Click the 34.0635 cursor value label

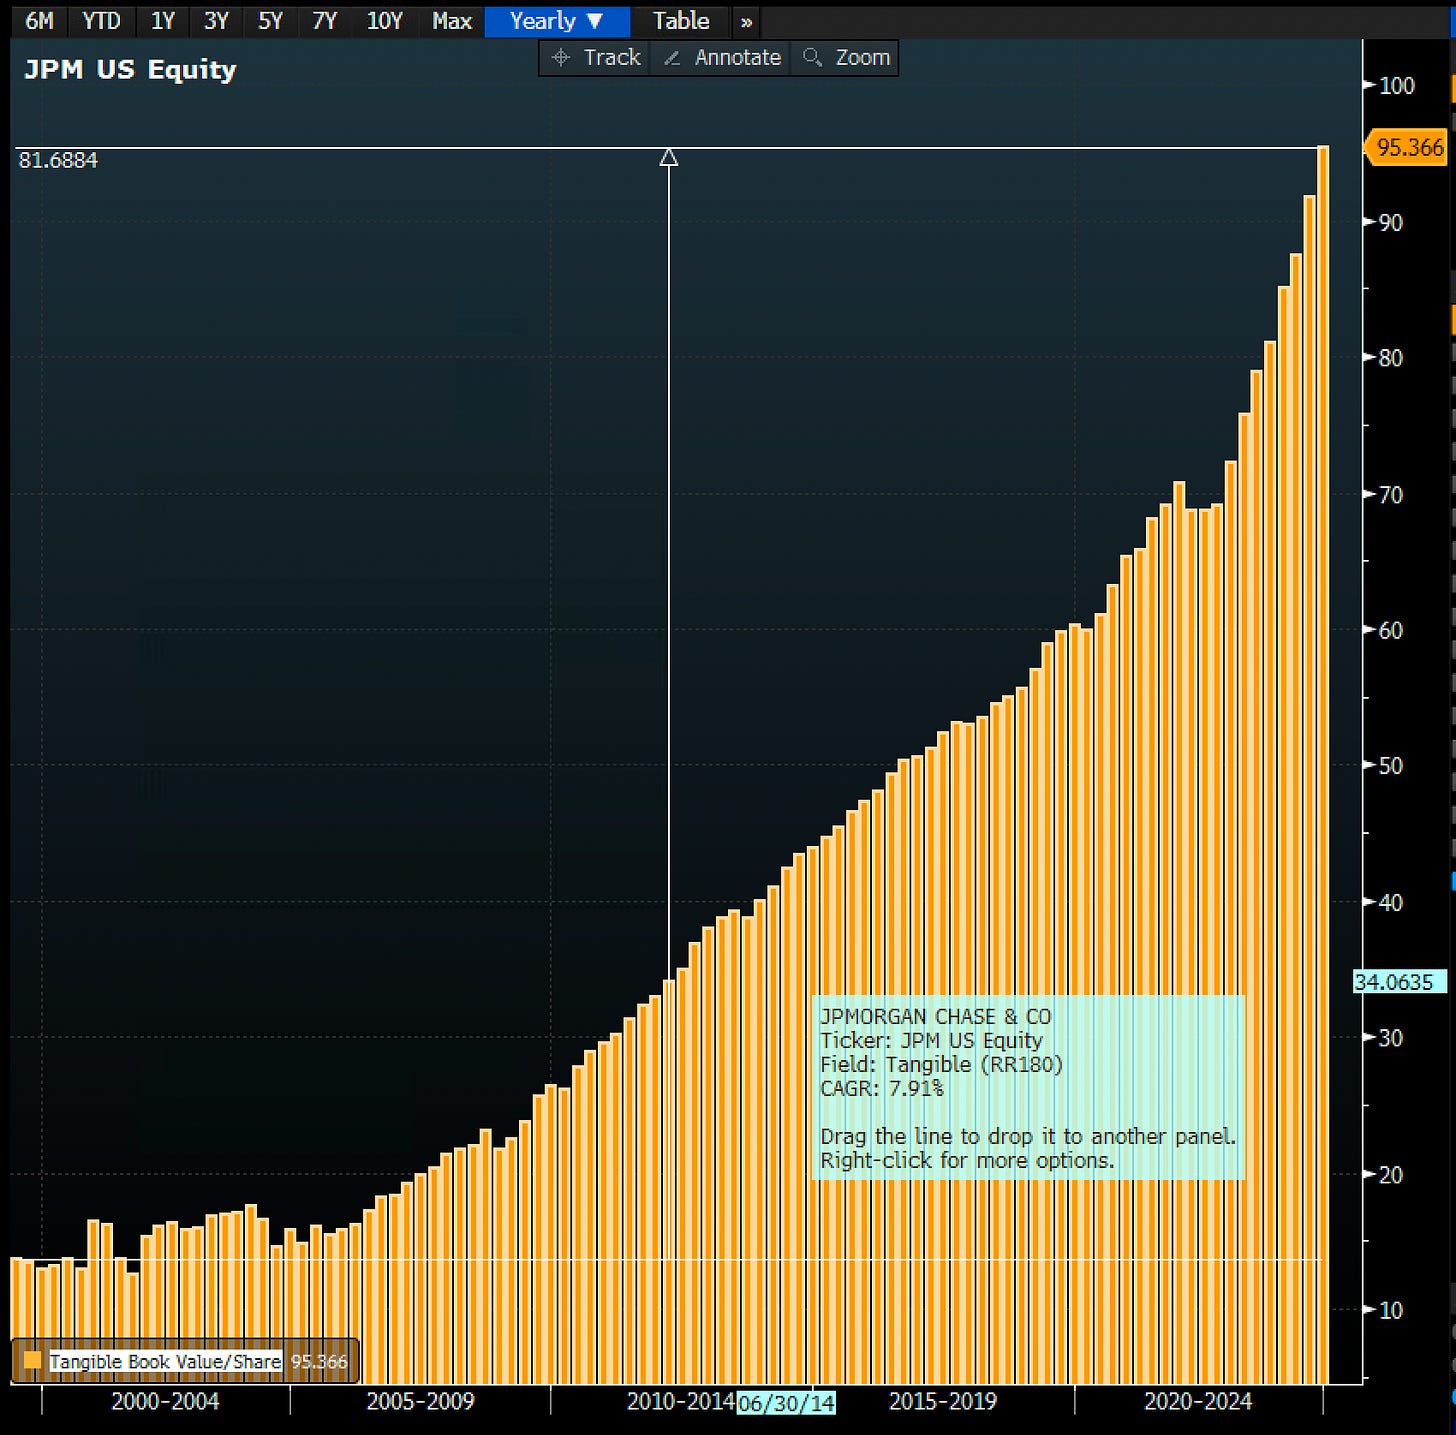coord(1399,982)
